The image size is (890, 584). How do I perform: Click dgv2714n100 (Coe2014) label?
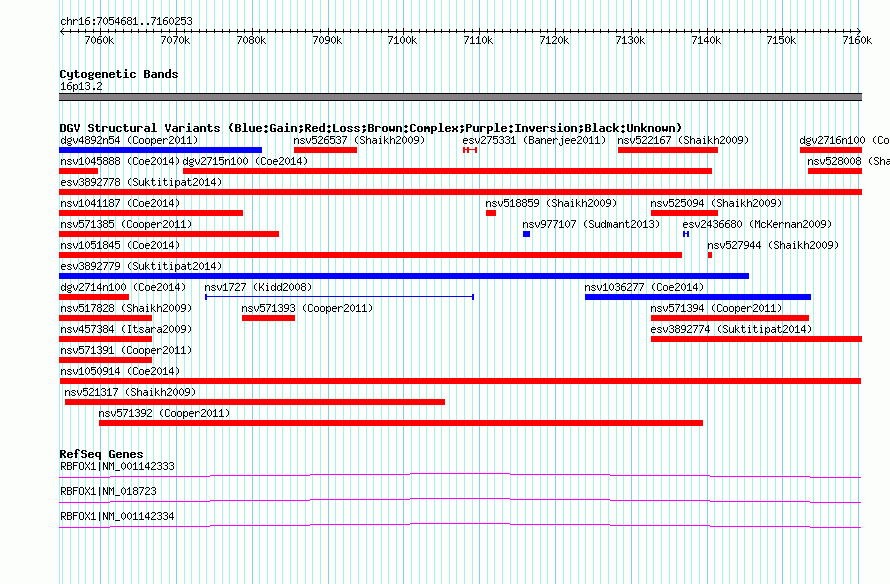(123, 287)
